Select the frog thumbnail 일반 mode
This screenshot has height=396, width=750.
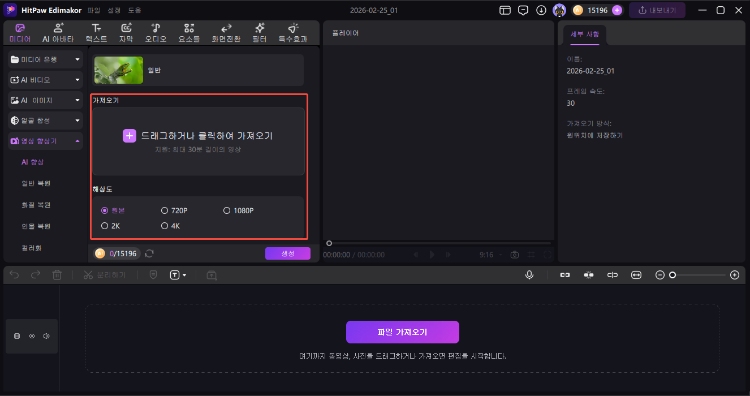coord(118,70)
